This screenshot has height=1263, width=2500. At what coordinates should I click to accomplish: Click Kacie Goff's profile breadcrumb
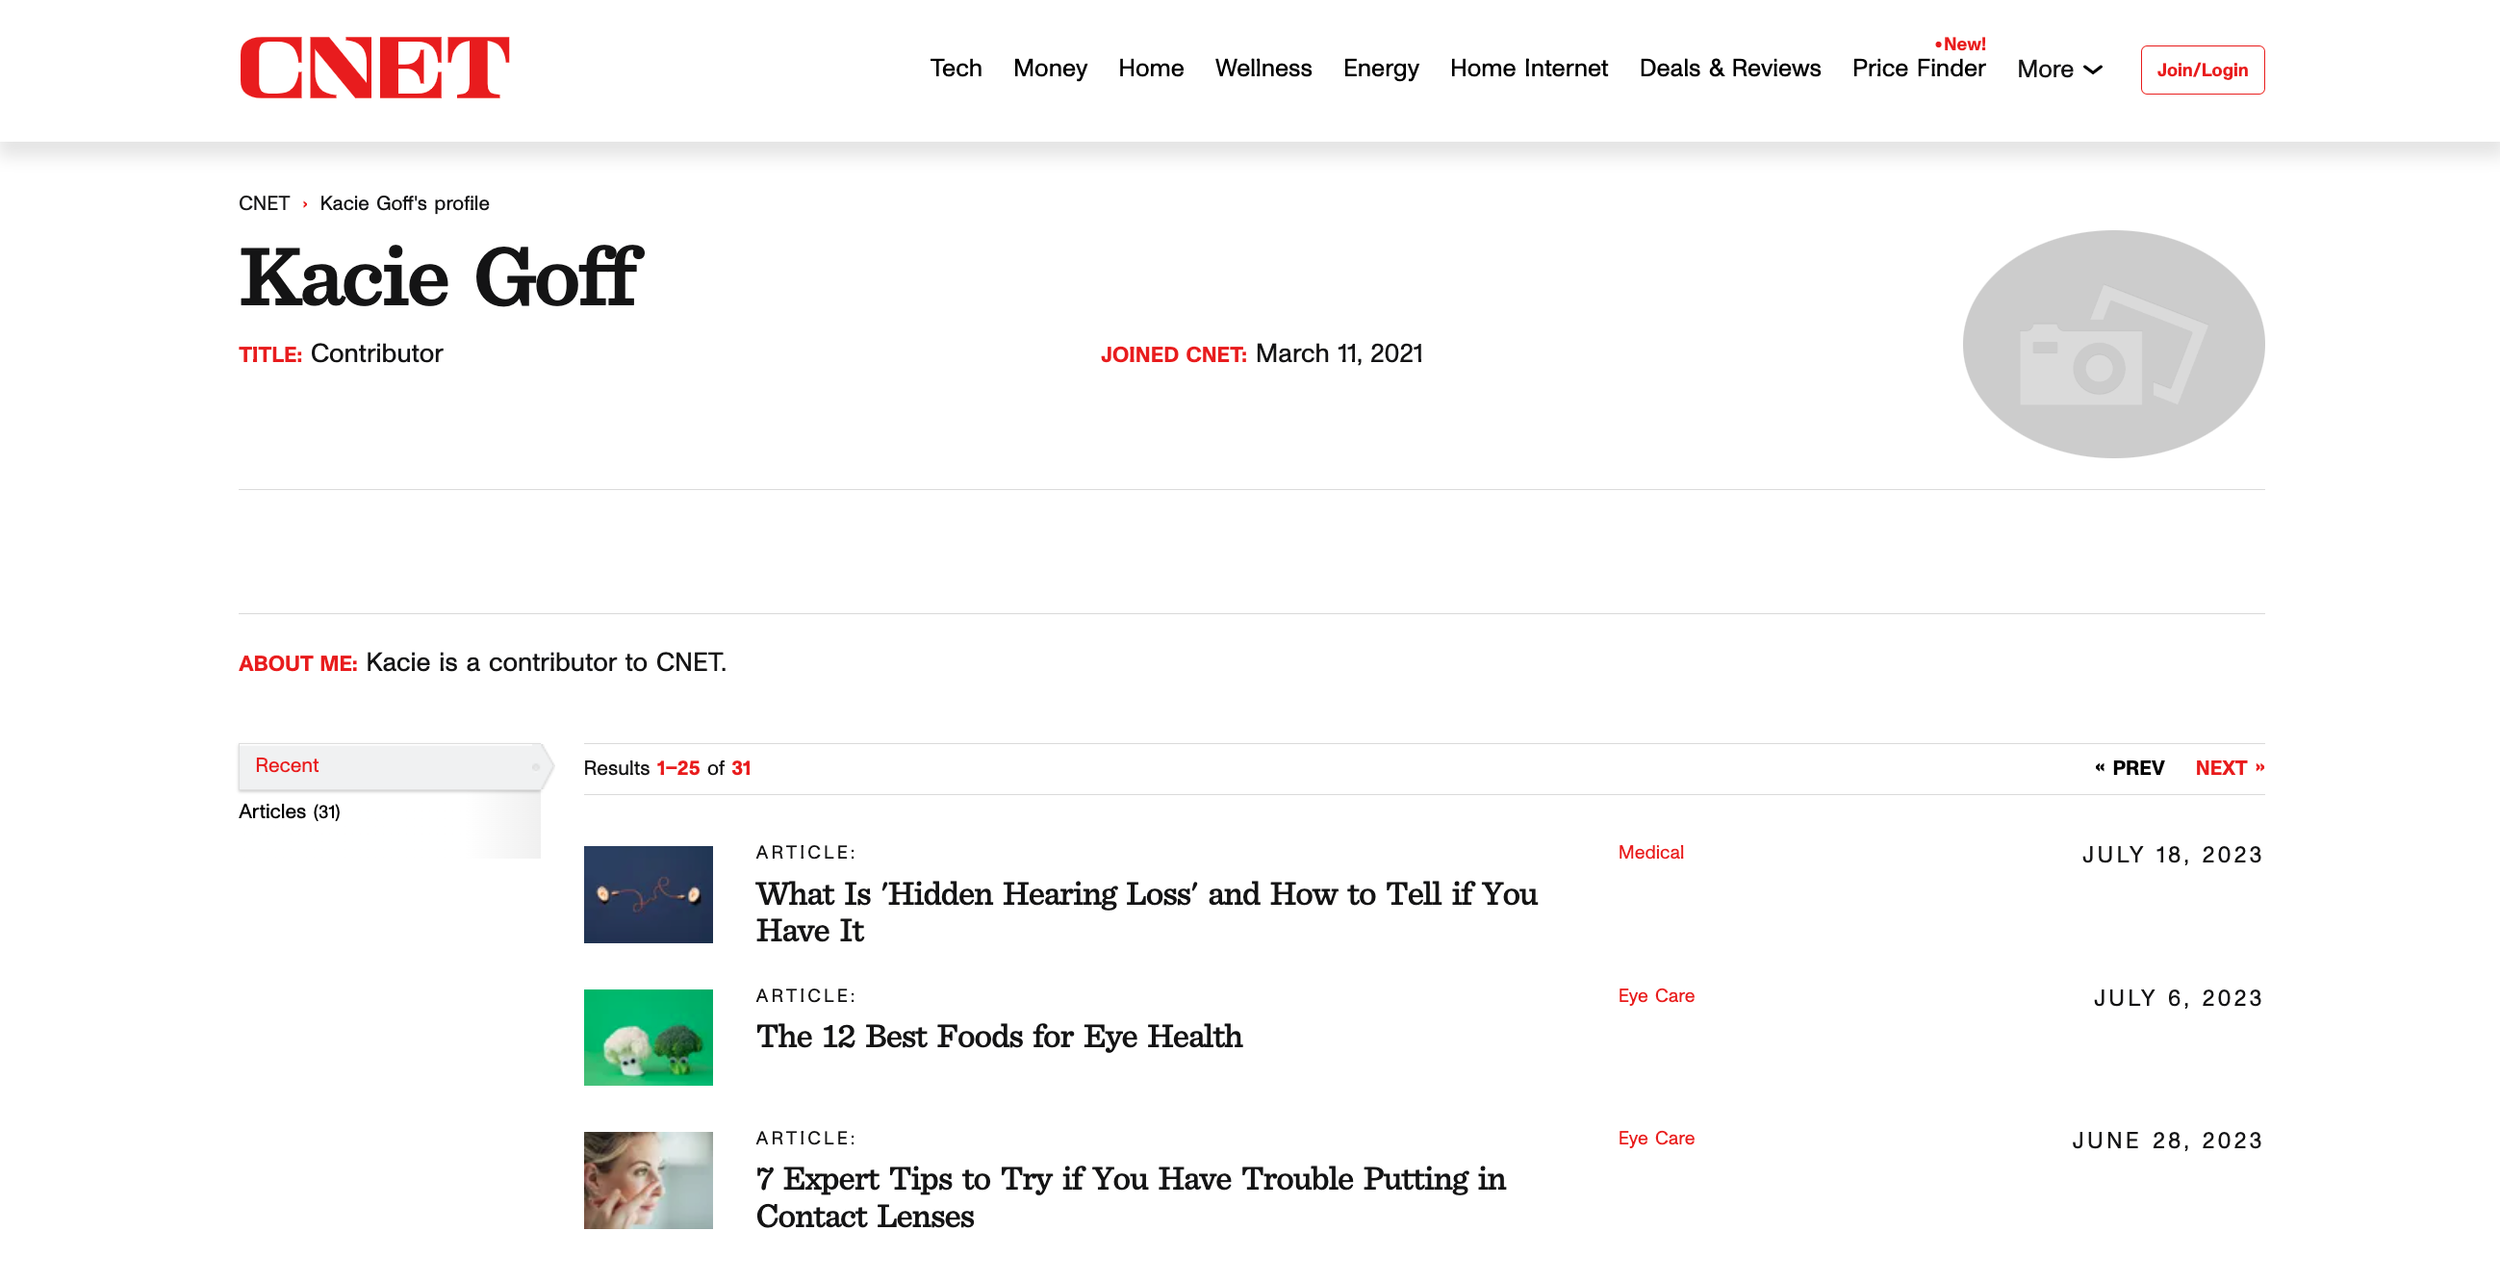[404, 203]
